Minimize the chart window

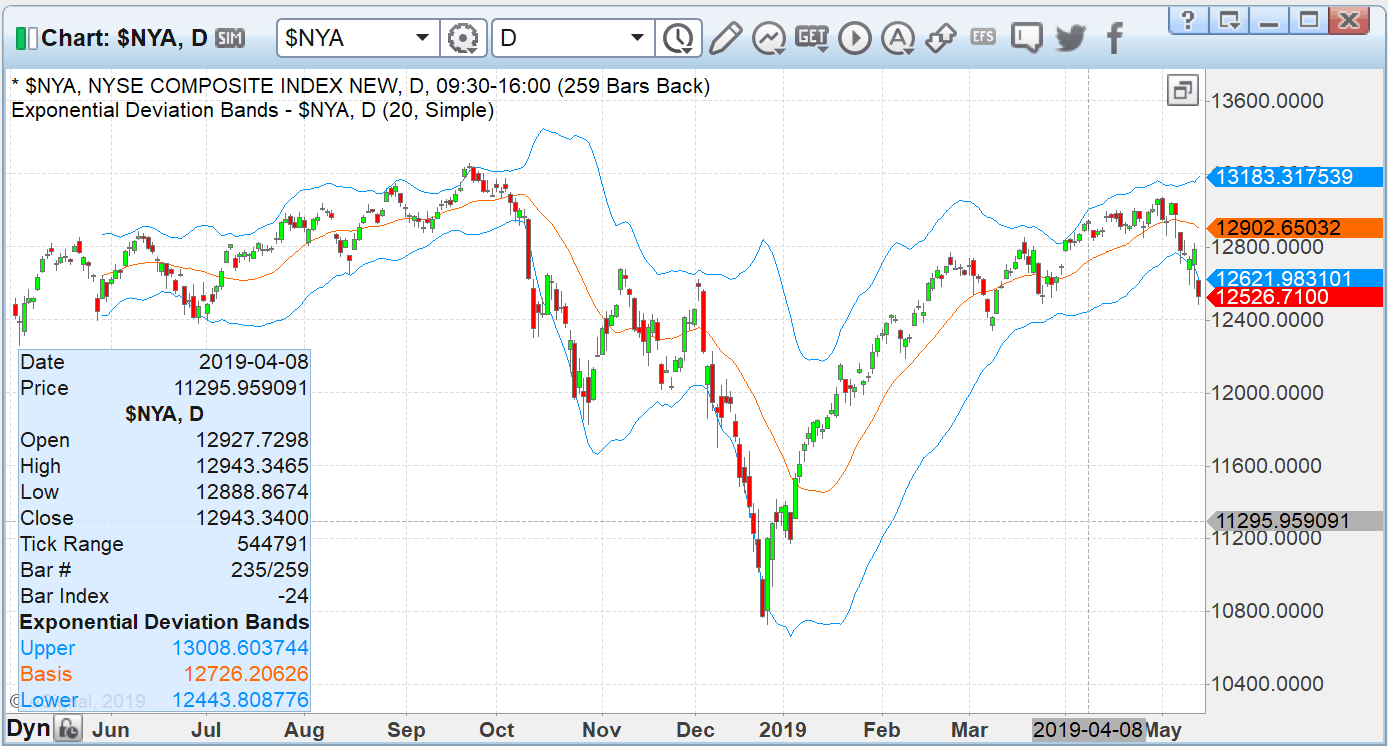coord(1270,19)
